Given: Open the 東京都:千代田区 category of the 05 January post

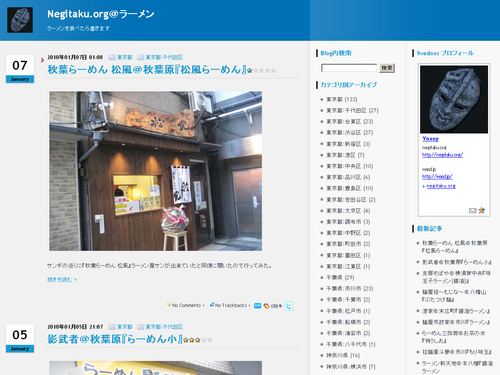Looking at the screenshot, I should pyautogui.click(x=164, y=327).
